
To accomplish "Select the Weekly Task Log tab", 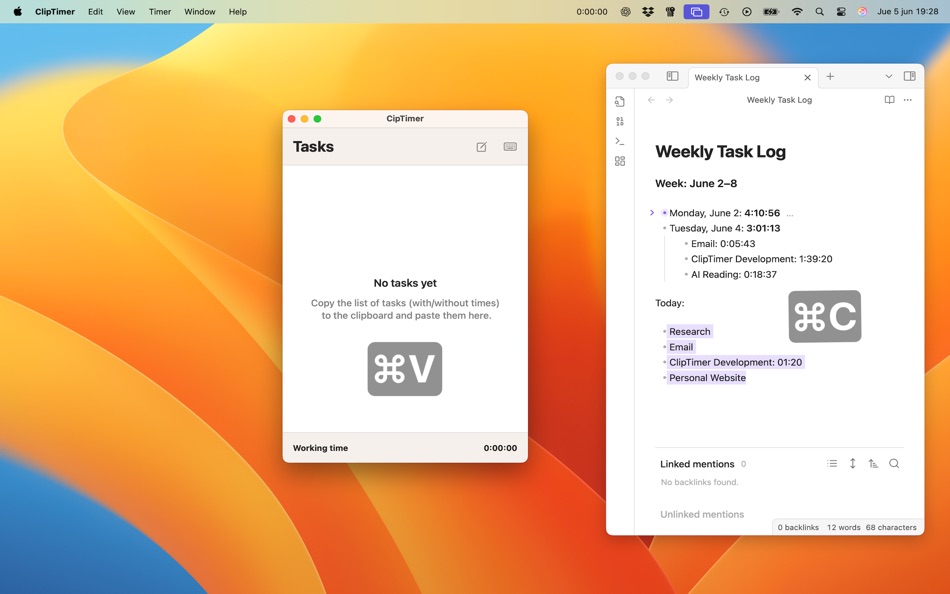I will click(753, 77).
